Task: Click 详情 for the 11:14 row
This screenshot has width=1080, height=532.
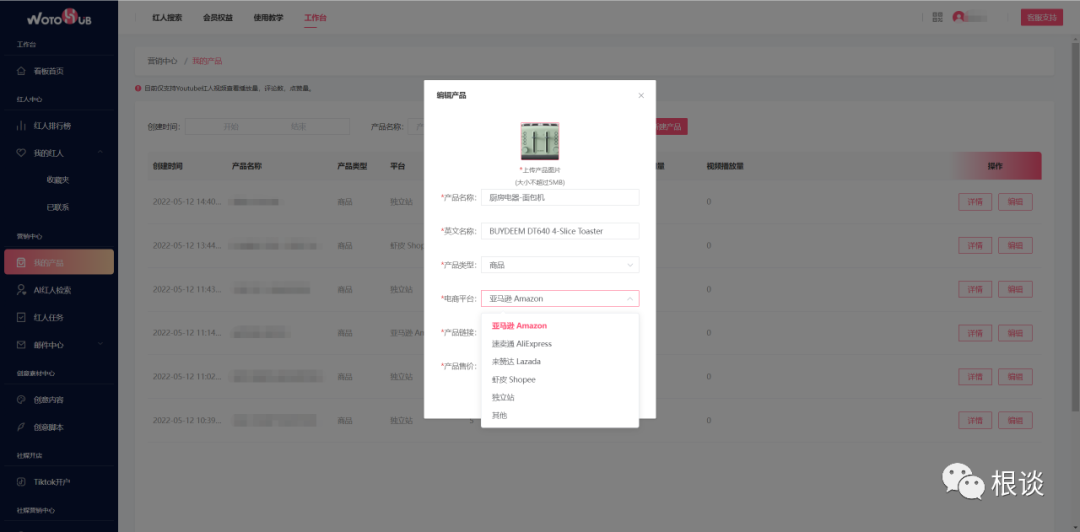Action: [x=975, y=333]
